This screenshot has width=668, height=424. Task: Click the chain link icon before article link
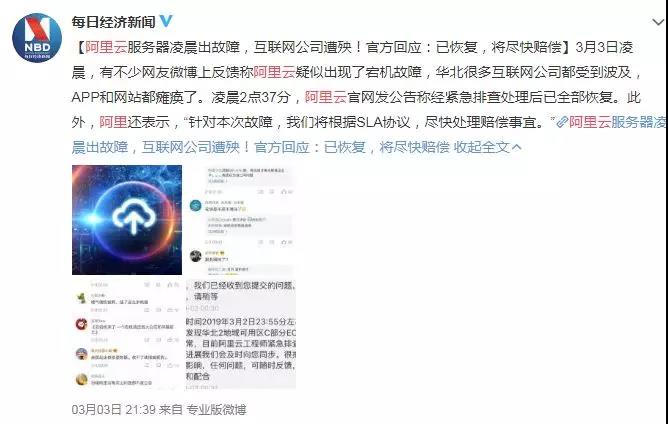[x=562, y=123]
